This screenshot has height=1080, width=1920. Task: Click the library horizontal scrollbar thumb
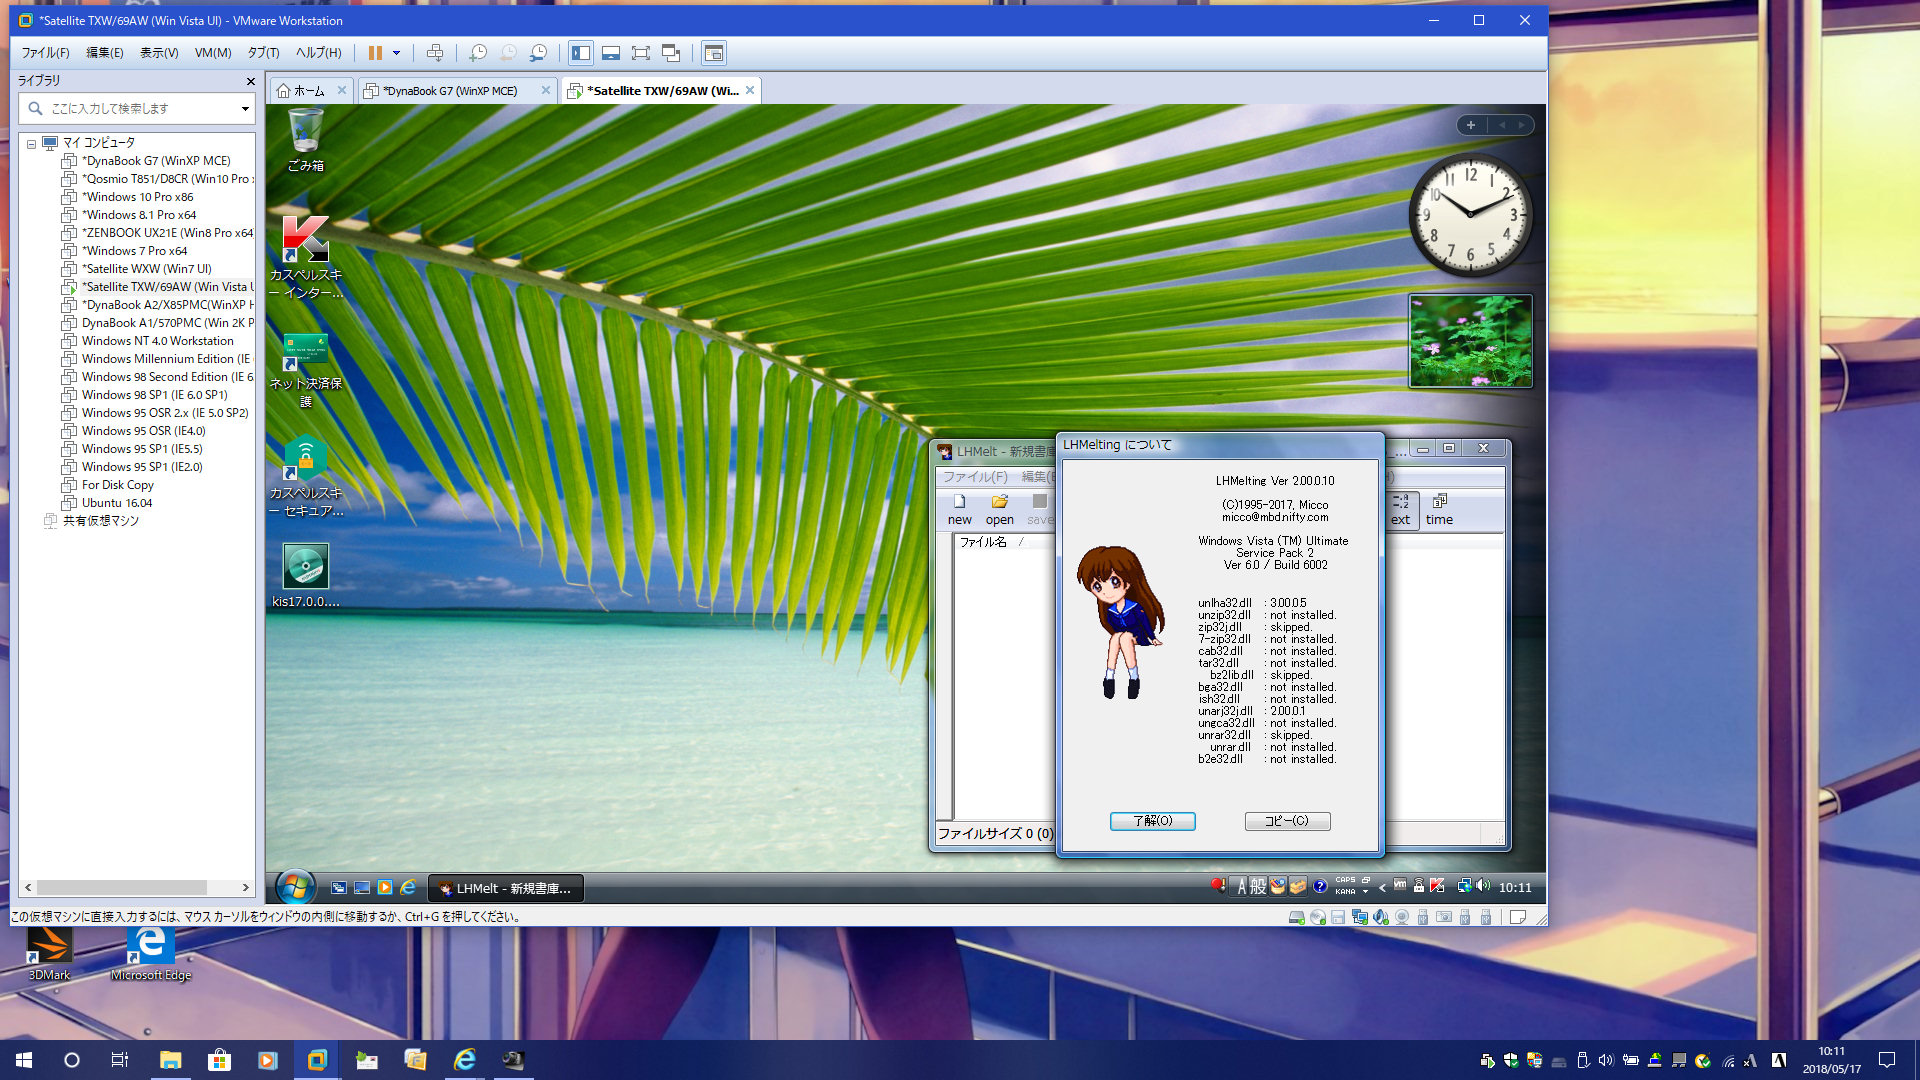point(122,888)
